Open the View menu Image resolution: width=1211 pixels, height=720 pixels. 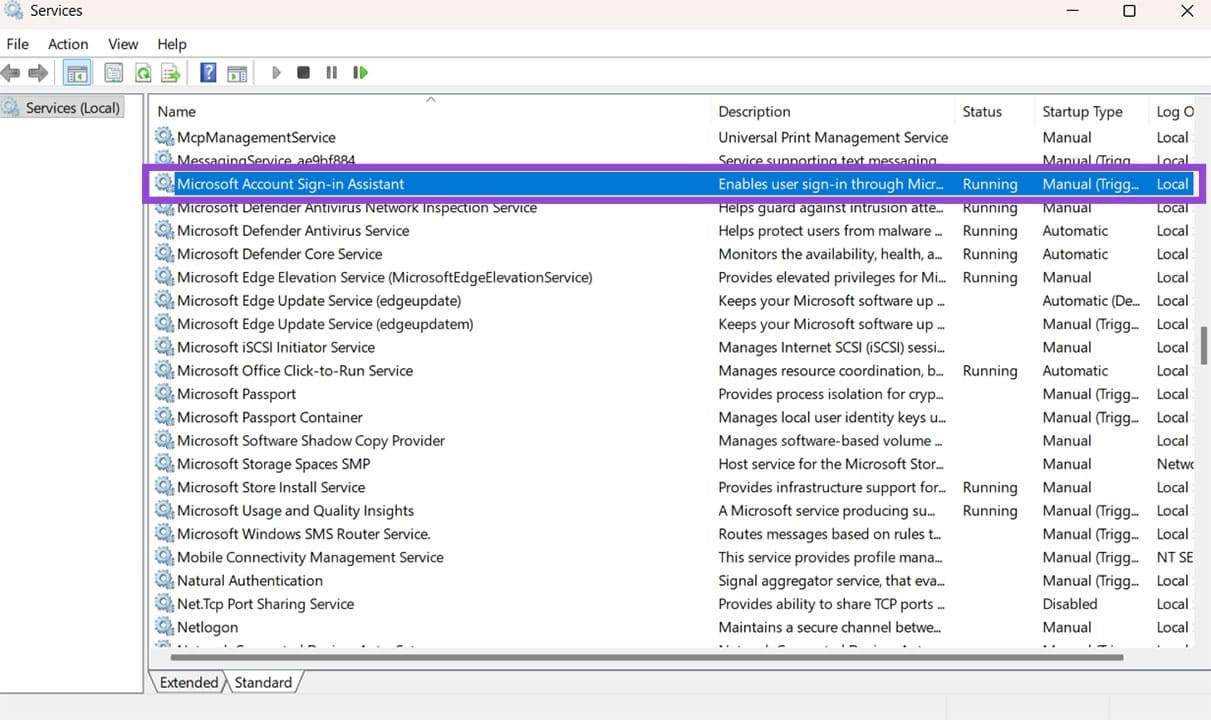(123, 44)
